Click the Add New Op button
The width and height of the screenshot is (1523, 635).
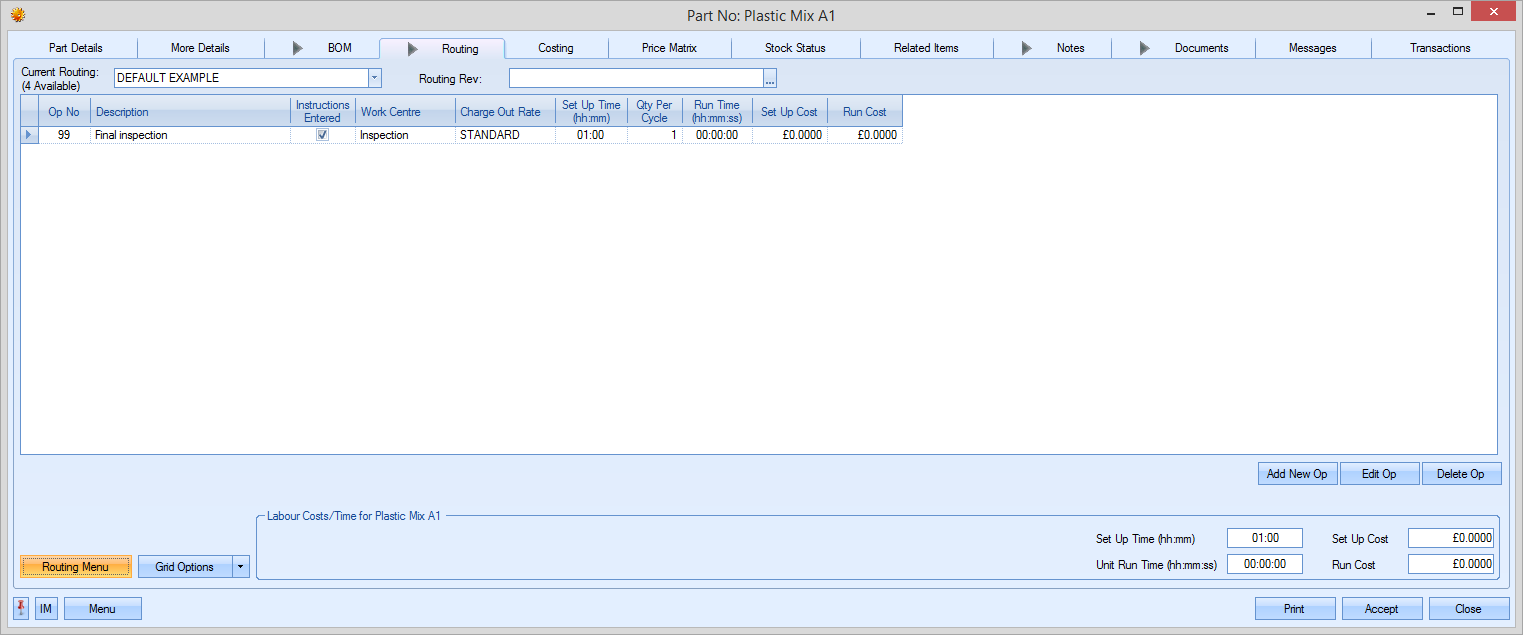coord(1297,474)
